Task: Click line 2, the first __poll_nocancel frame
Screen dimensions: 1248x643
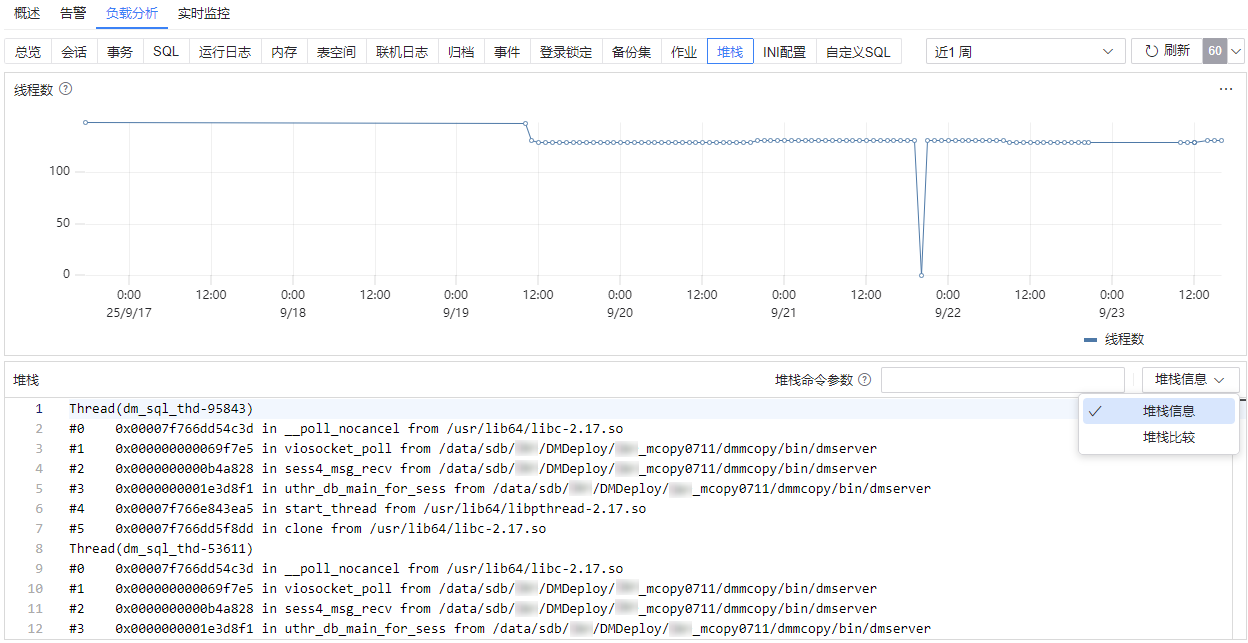Action: [346, 429]
